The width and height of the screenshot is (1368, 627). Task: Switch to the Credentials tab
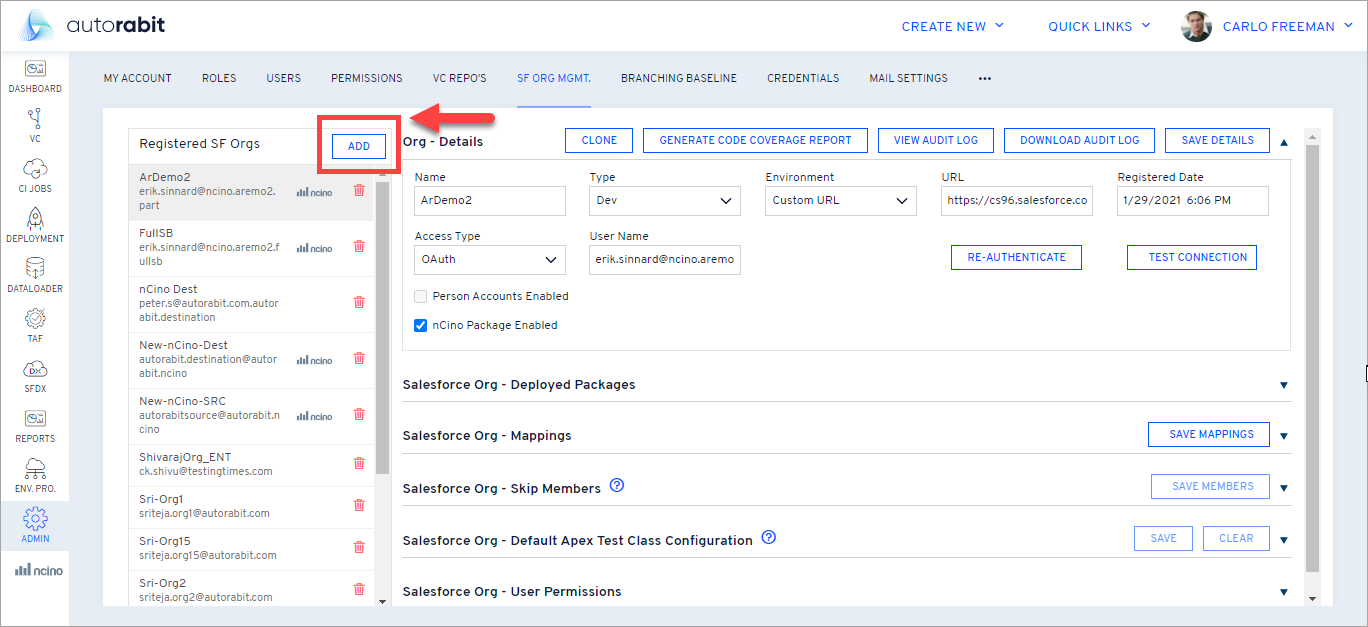point(803,78)
